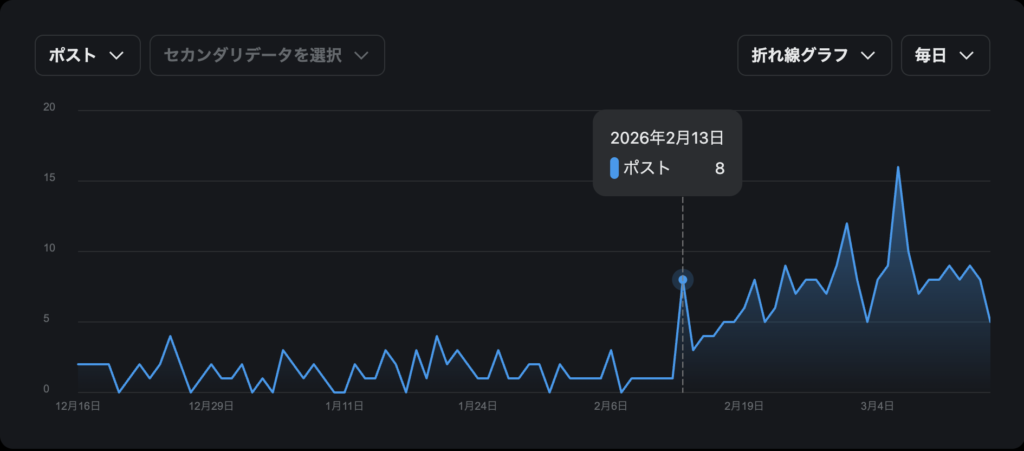Click the 3月4日 x-axis label
This screenshot has height=451, width=1024.
pyautogui.click(x=877, y=406)
